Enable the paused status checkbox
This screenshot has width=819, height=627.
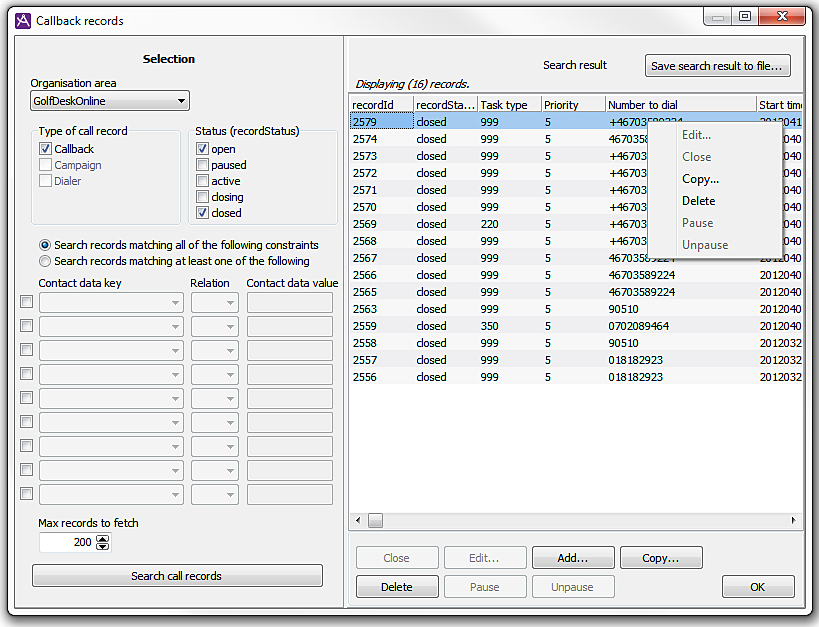click(x=203, y=165)
